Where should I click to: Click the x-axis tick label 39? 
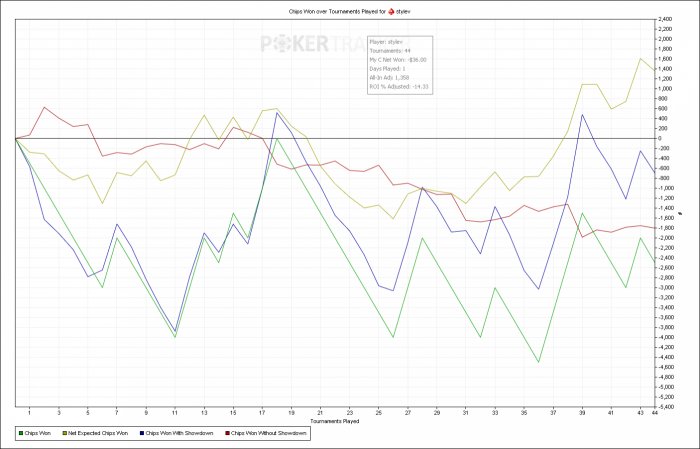point(582,413)
